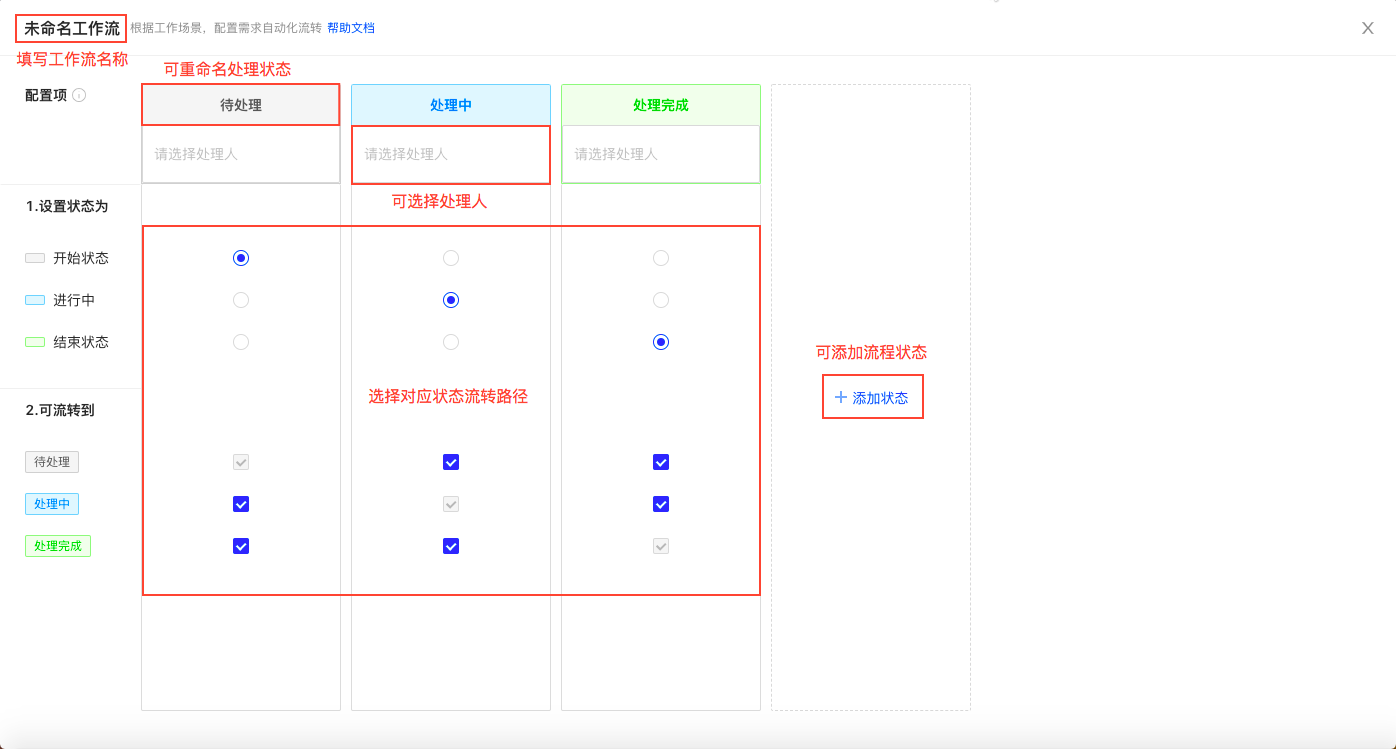
Task: Click the blue swatch beside 进行中
Action: [x=35, y=300]
